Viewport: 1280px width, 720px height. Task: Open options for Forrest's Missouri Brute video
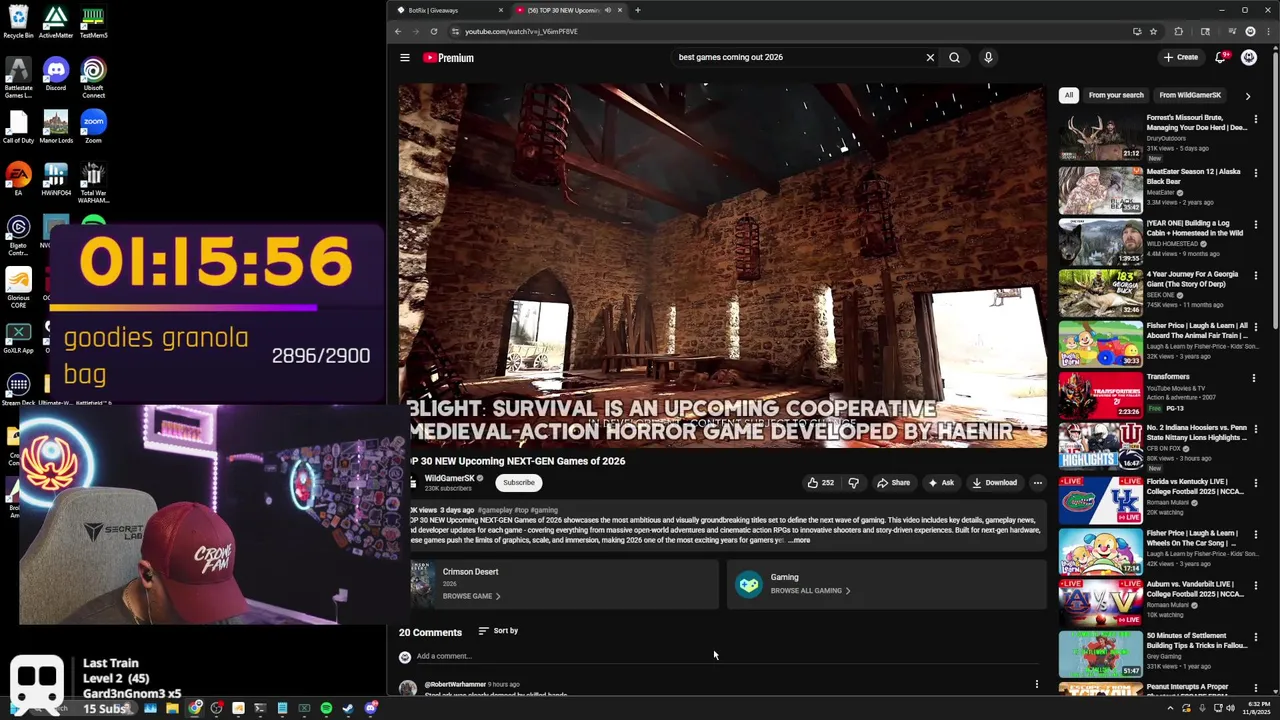(x=1254, y=119)
